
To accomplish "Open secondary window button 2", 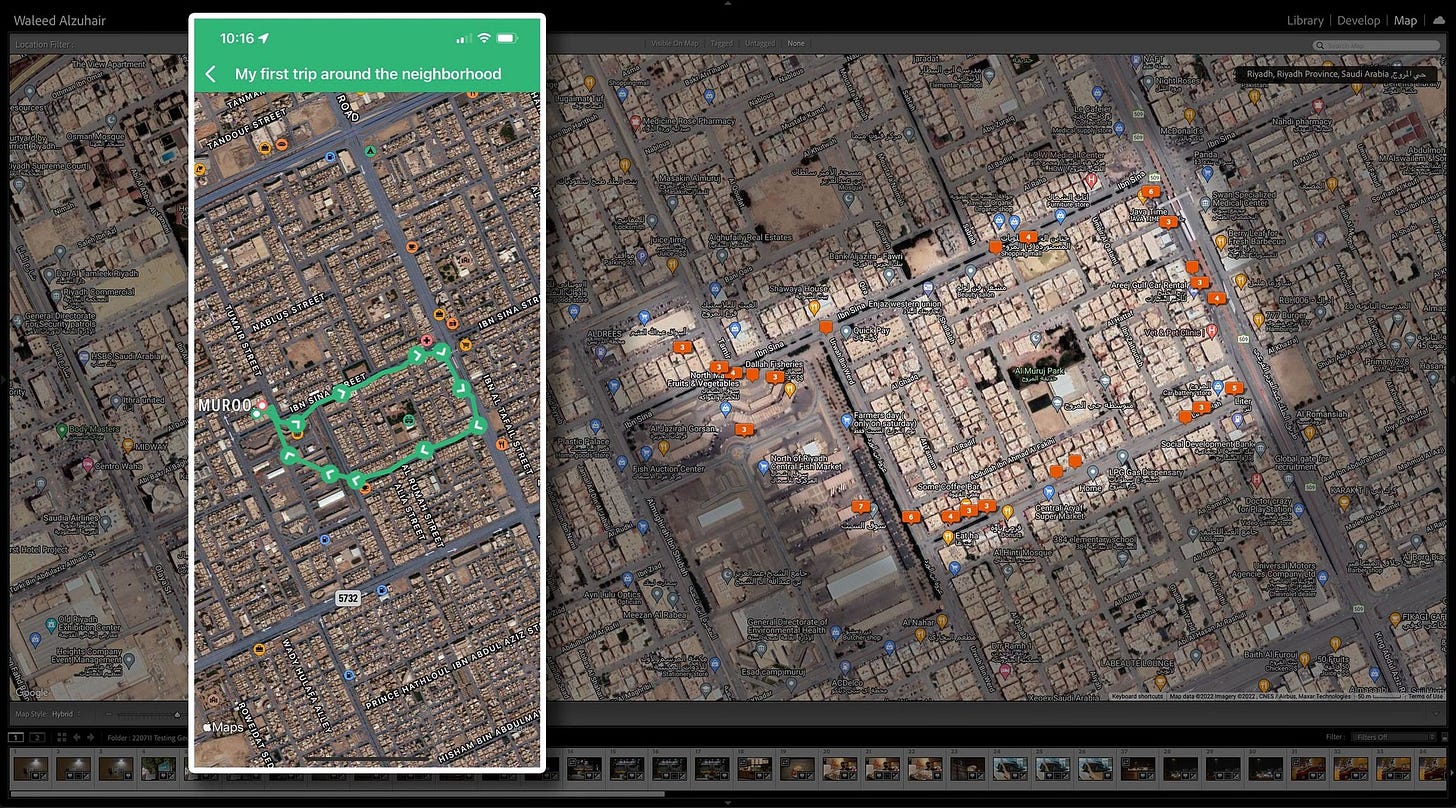I will [x=37, y=737].
